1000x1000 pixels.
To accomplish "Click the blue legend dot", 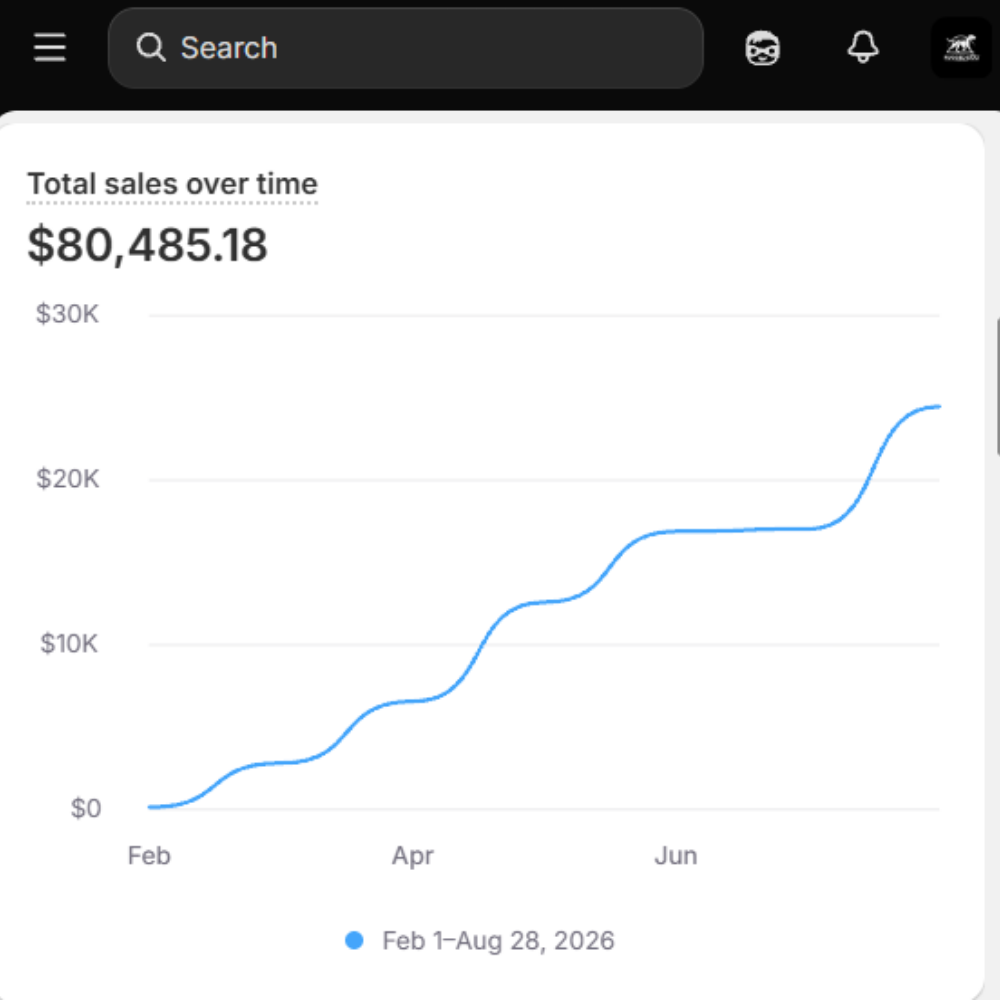I will (354, 940).
